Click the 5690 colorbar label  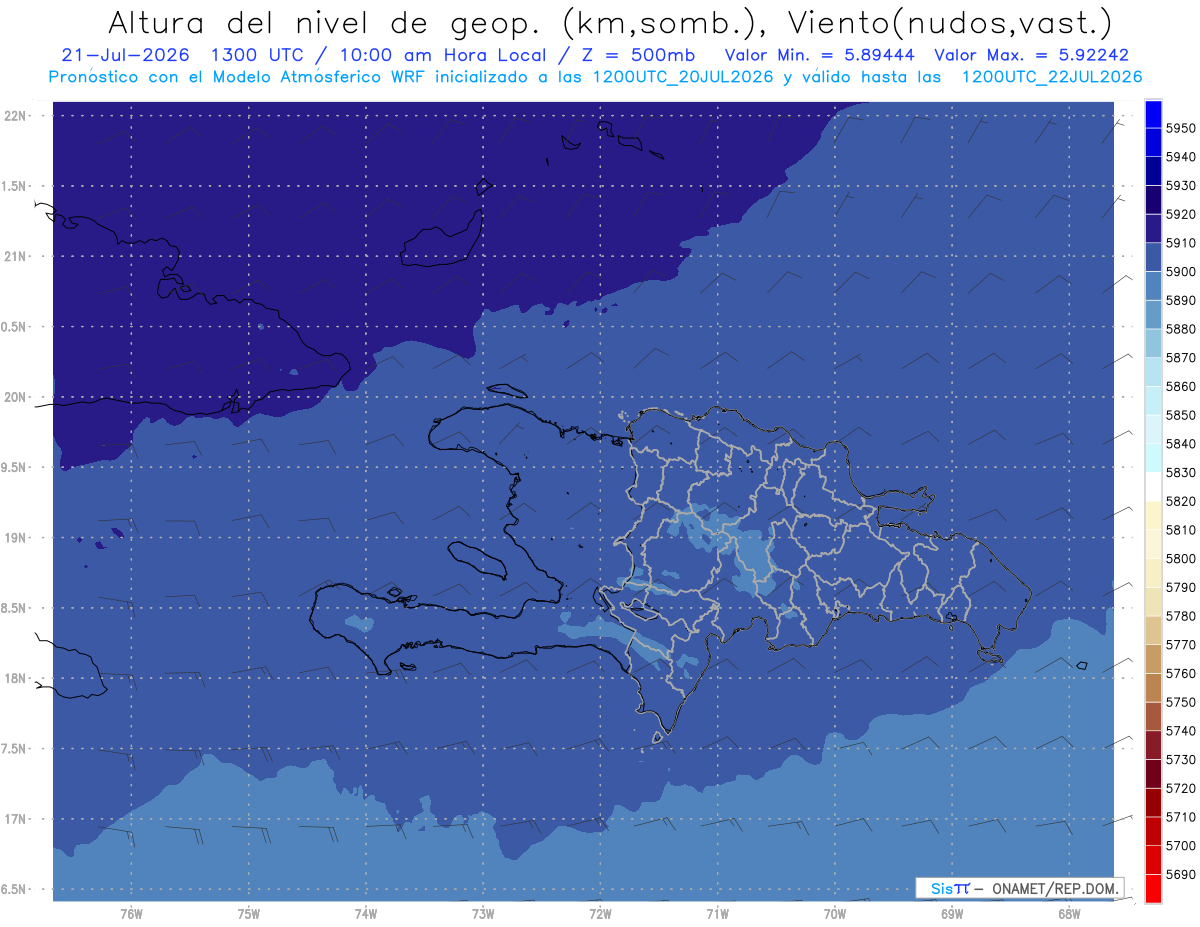(1180, 874)
